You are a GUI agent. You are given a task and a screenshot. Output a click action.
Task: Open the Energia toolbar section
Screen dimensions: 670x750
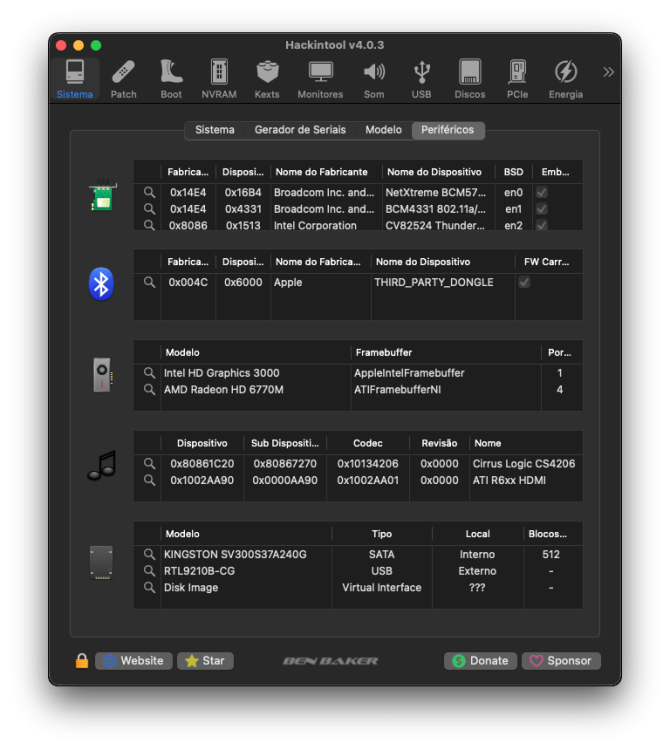(x=566, y=79)
